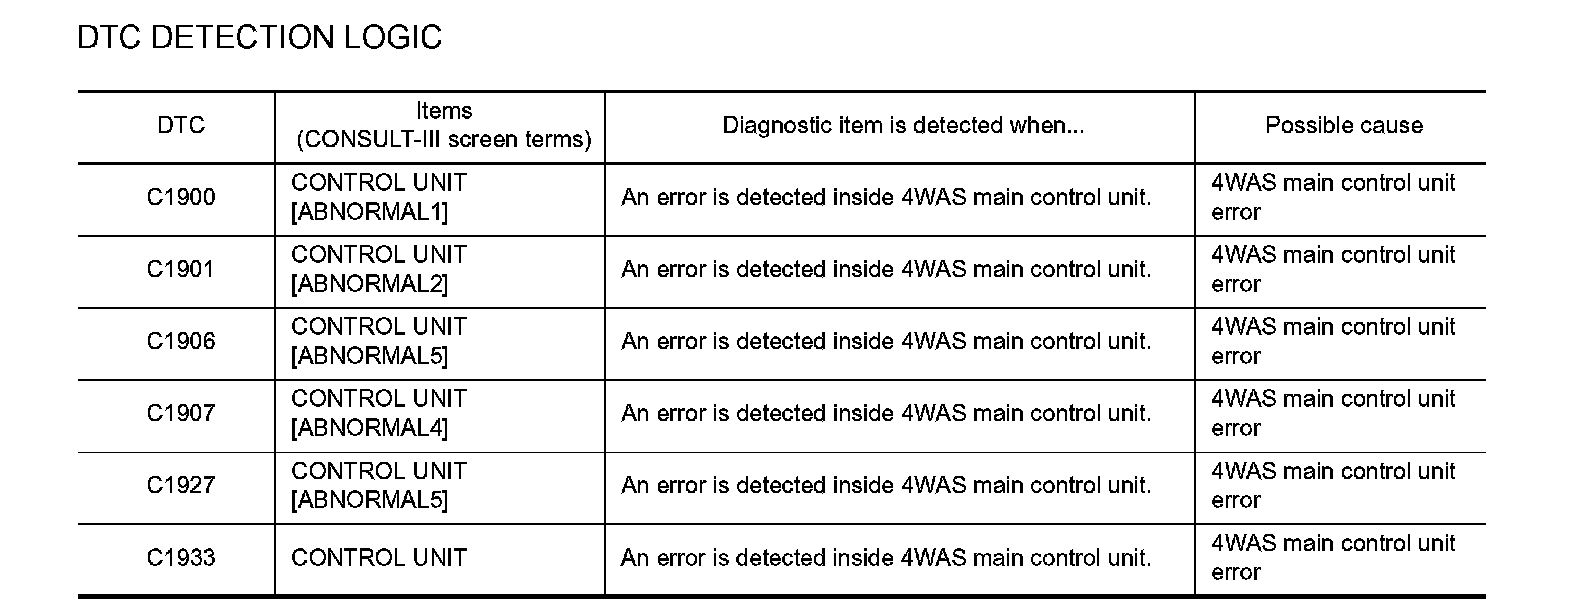Click CONTROL UNIT [ABNORMAL1] item

click(x=379, y=197)
